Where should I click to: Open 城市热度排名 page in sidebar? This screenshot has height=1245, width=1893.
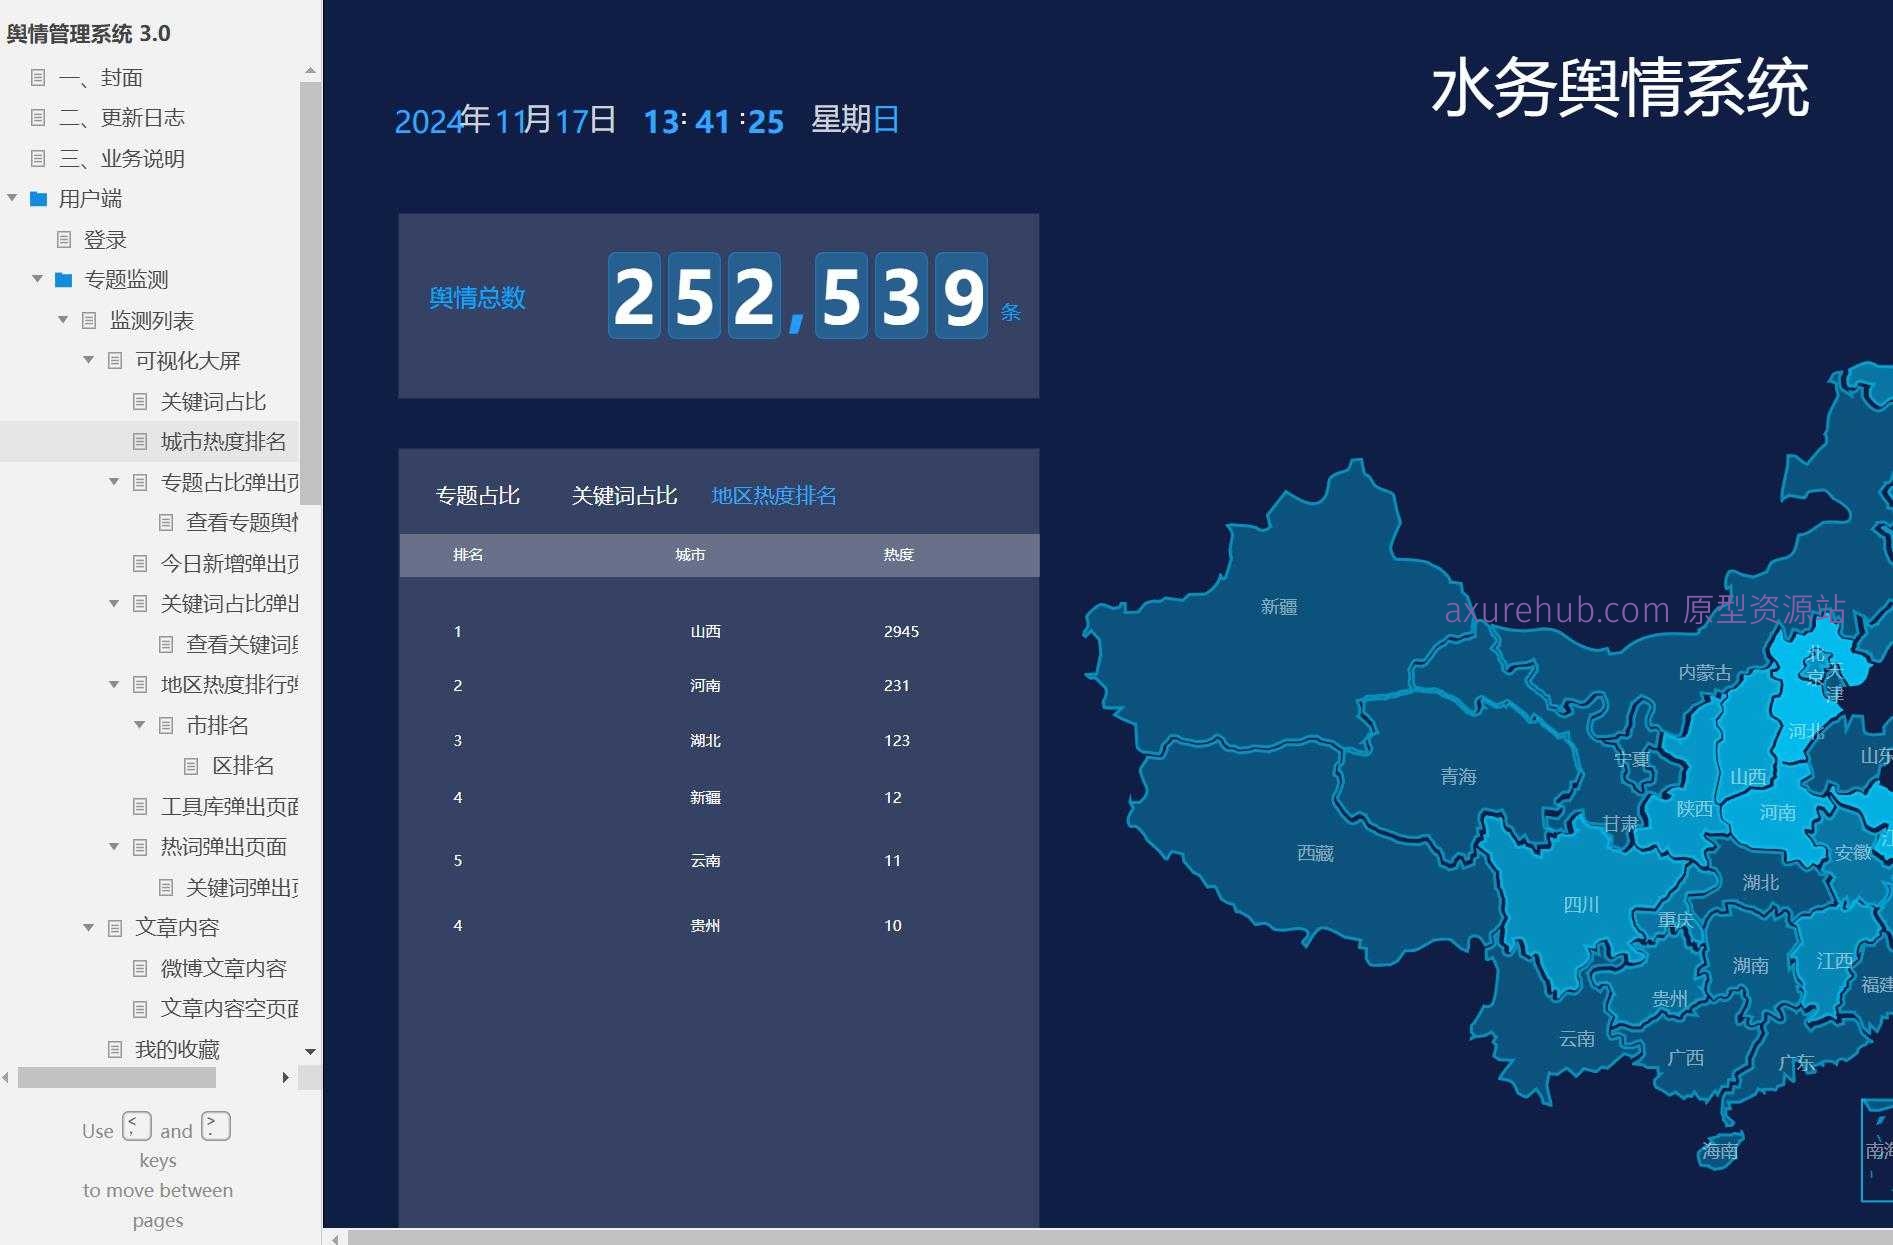pos(223,442)
